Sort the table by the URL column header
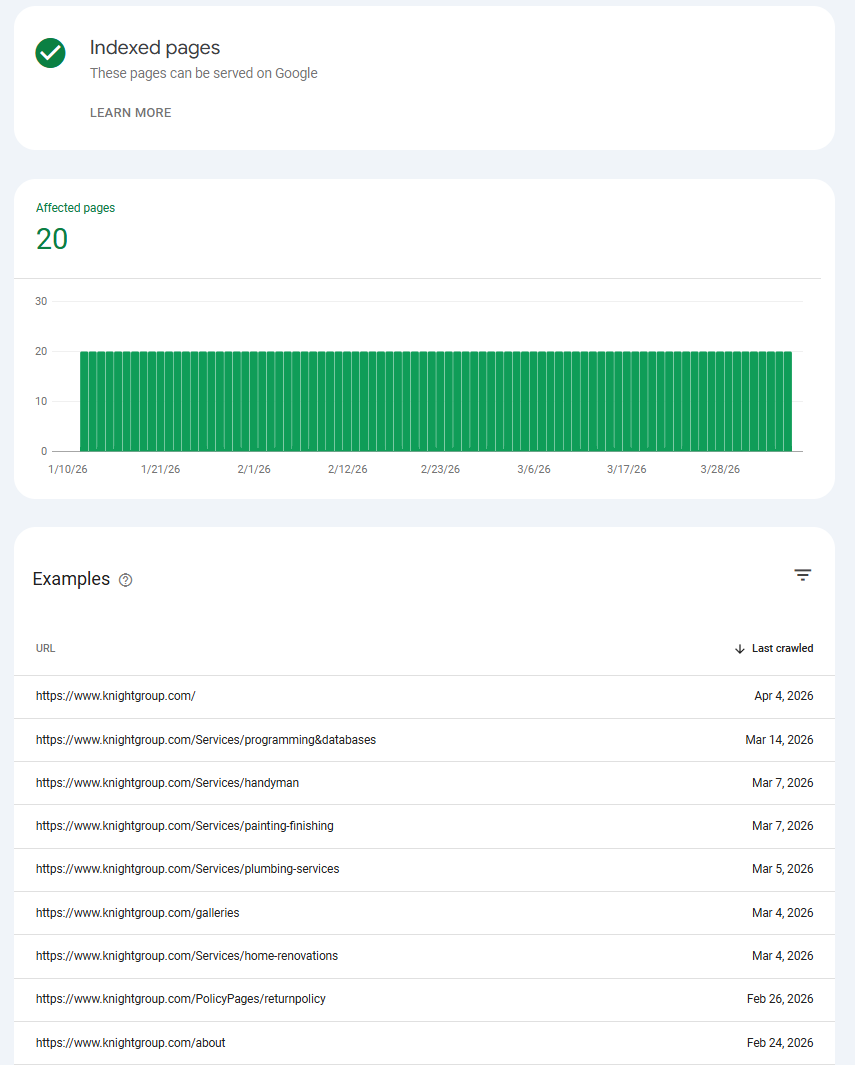This screenshot has width=855, height=1065. (45, 648)
